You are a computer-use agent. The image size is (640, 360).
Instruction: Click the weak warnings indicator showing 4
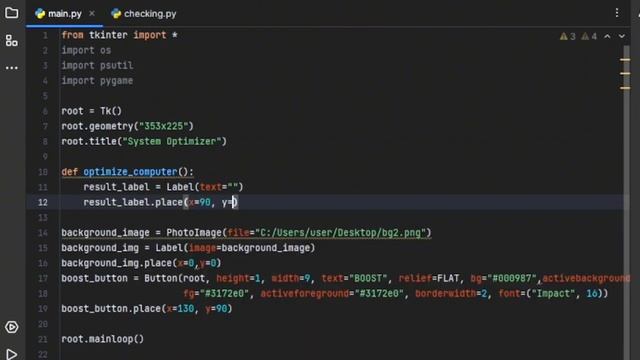coord(589,36)
